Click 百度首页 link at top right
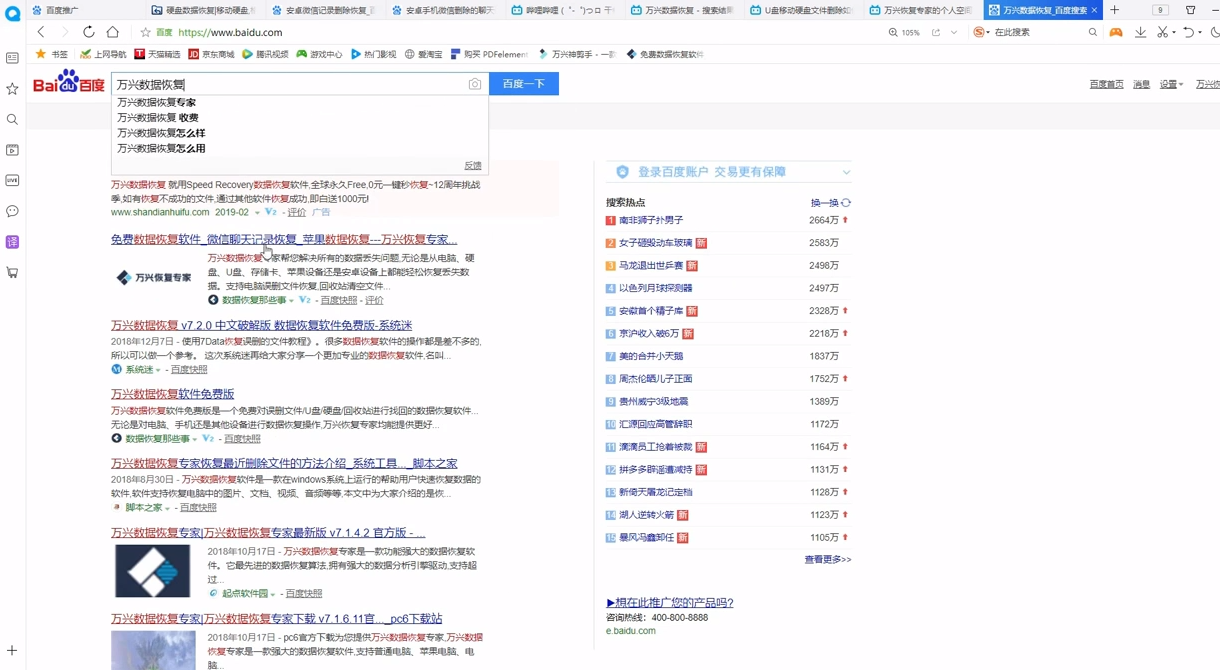This screenshot has width=1220, height=670. [x=1106, y=84]
